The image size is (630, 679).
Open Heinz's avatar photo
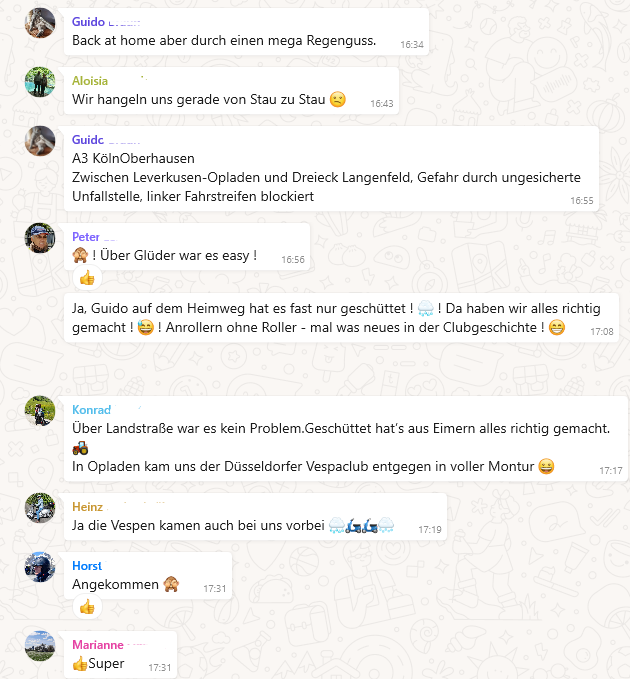click(x=40, y=508)
